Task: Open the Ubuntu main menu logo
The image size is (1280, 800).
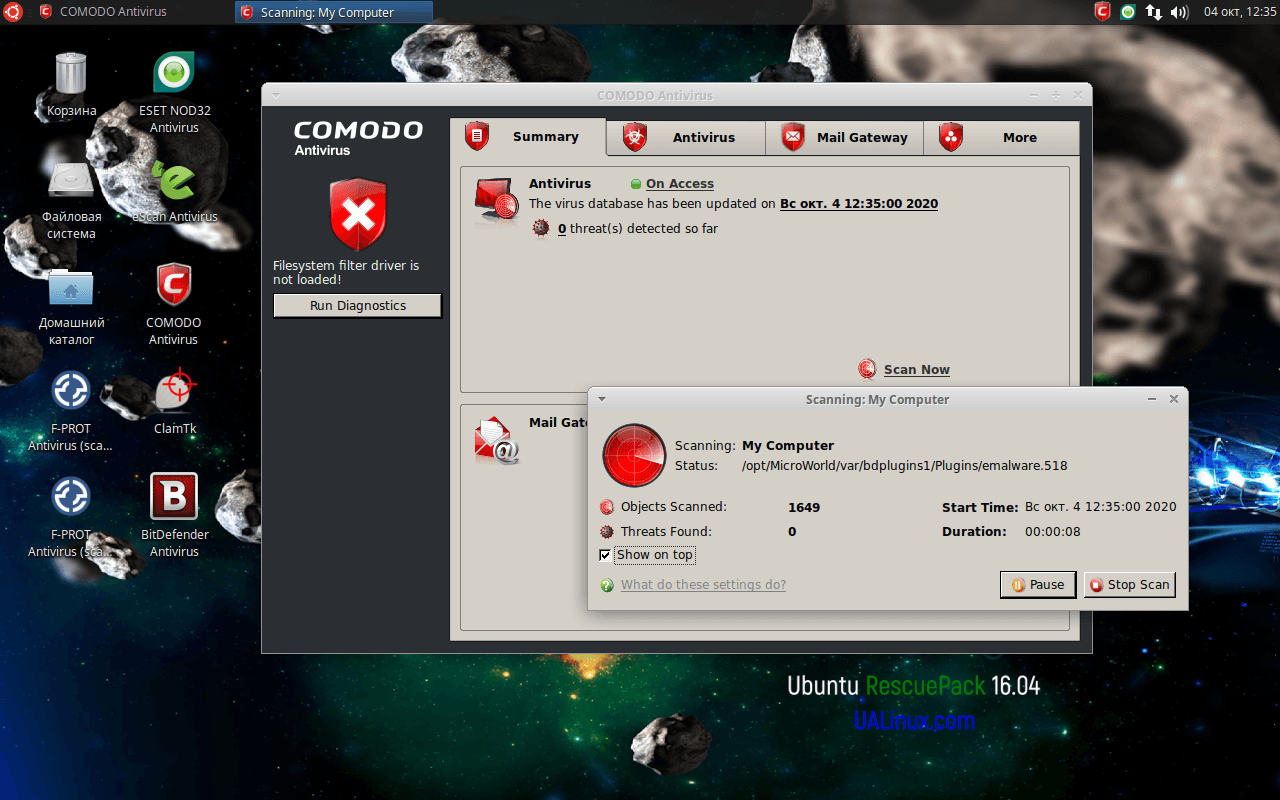Action: click(11, 12)
